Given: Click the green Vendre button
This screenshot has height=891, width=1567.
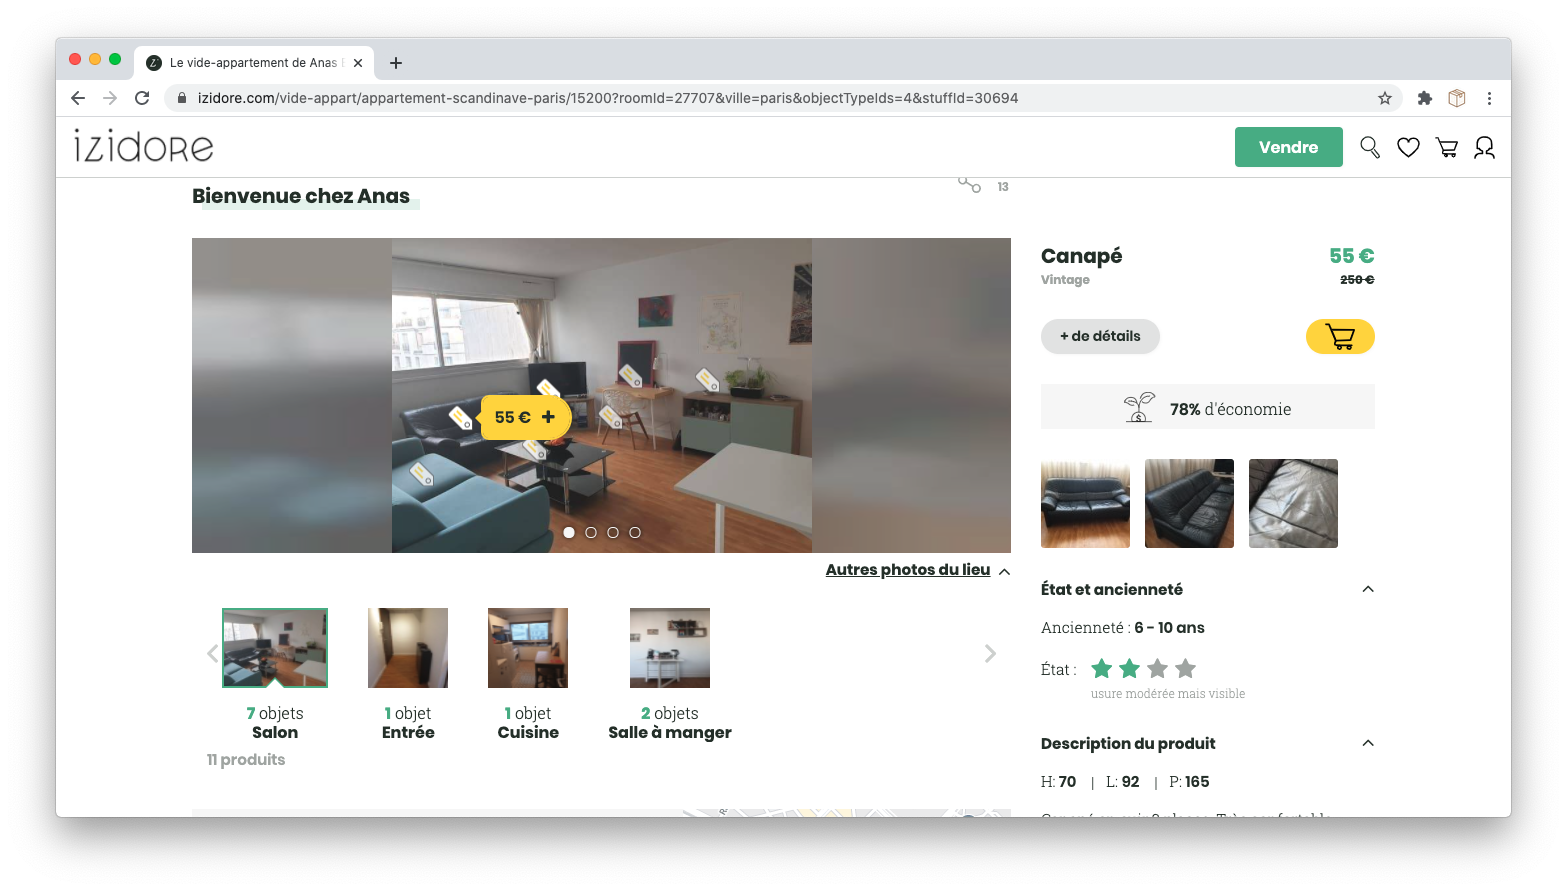Looking at the screenshot, I should click(x=1288, y=147).
